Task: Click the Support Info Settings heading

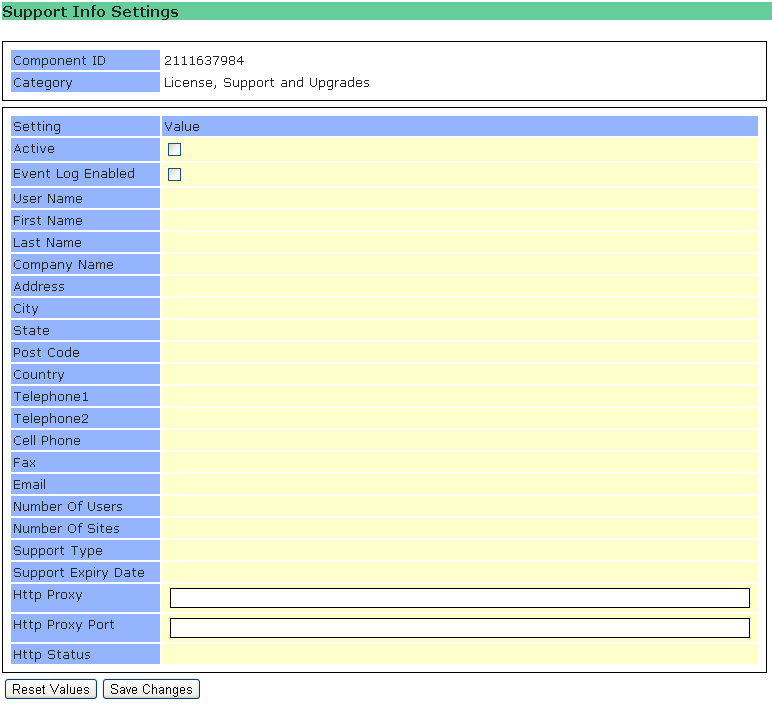Action: tap(91, 12)
